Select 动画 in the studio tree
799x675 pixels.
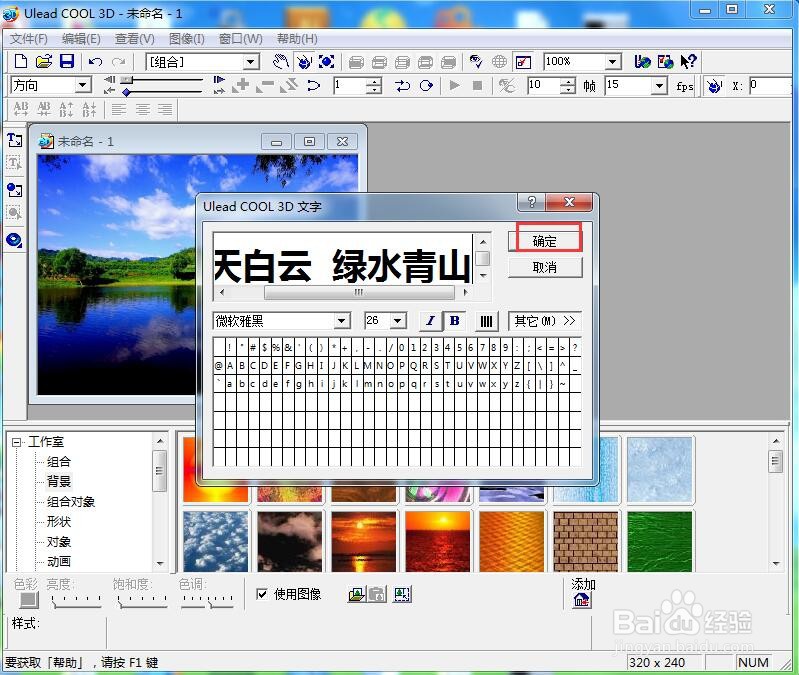pos(59,561)
